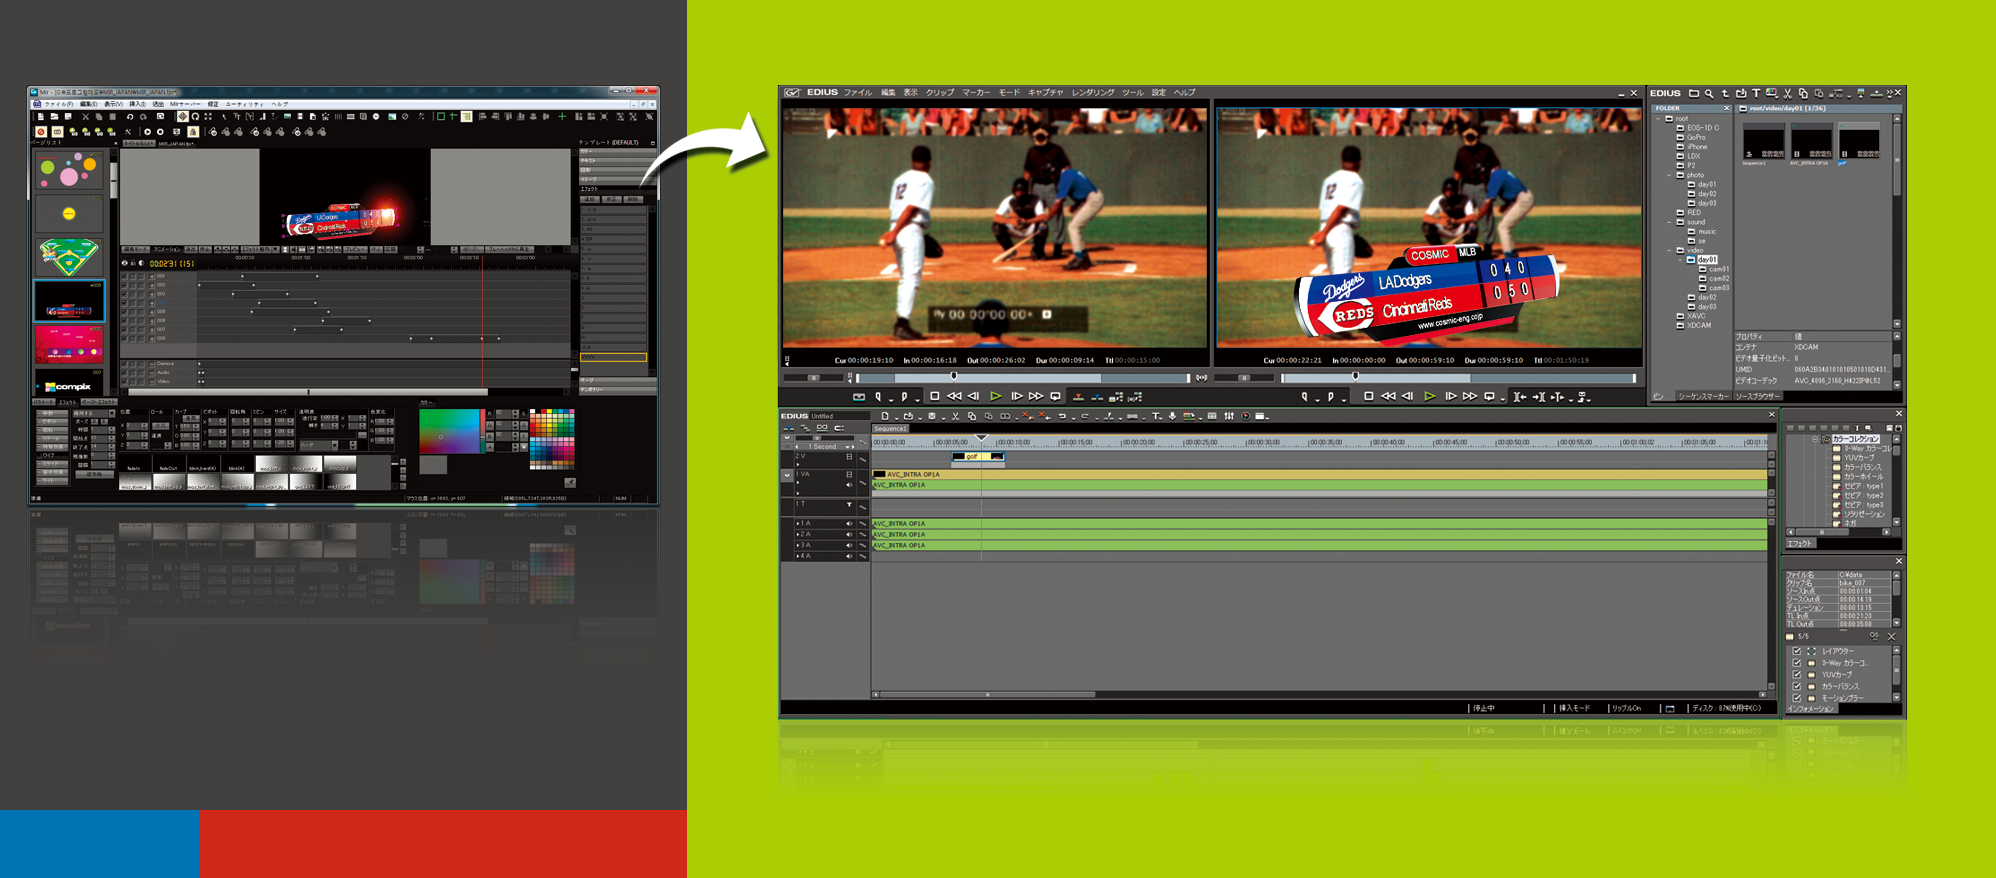Click the left preview's position scrub slider
Screen dimensions: 1996x878
point(953,377)
